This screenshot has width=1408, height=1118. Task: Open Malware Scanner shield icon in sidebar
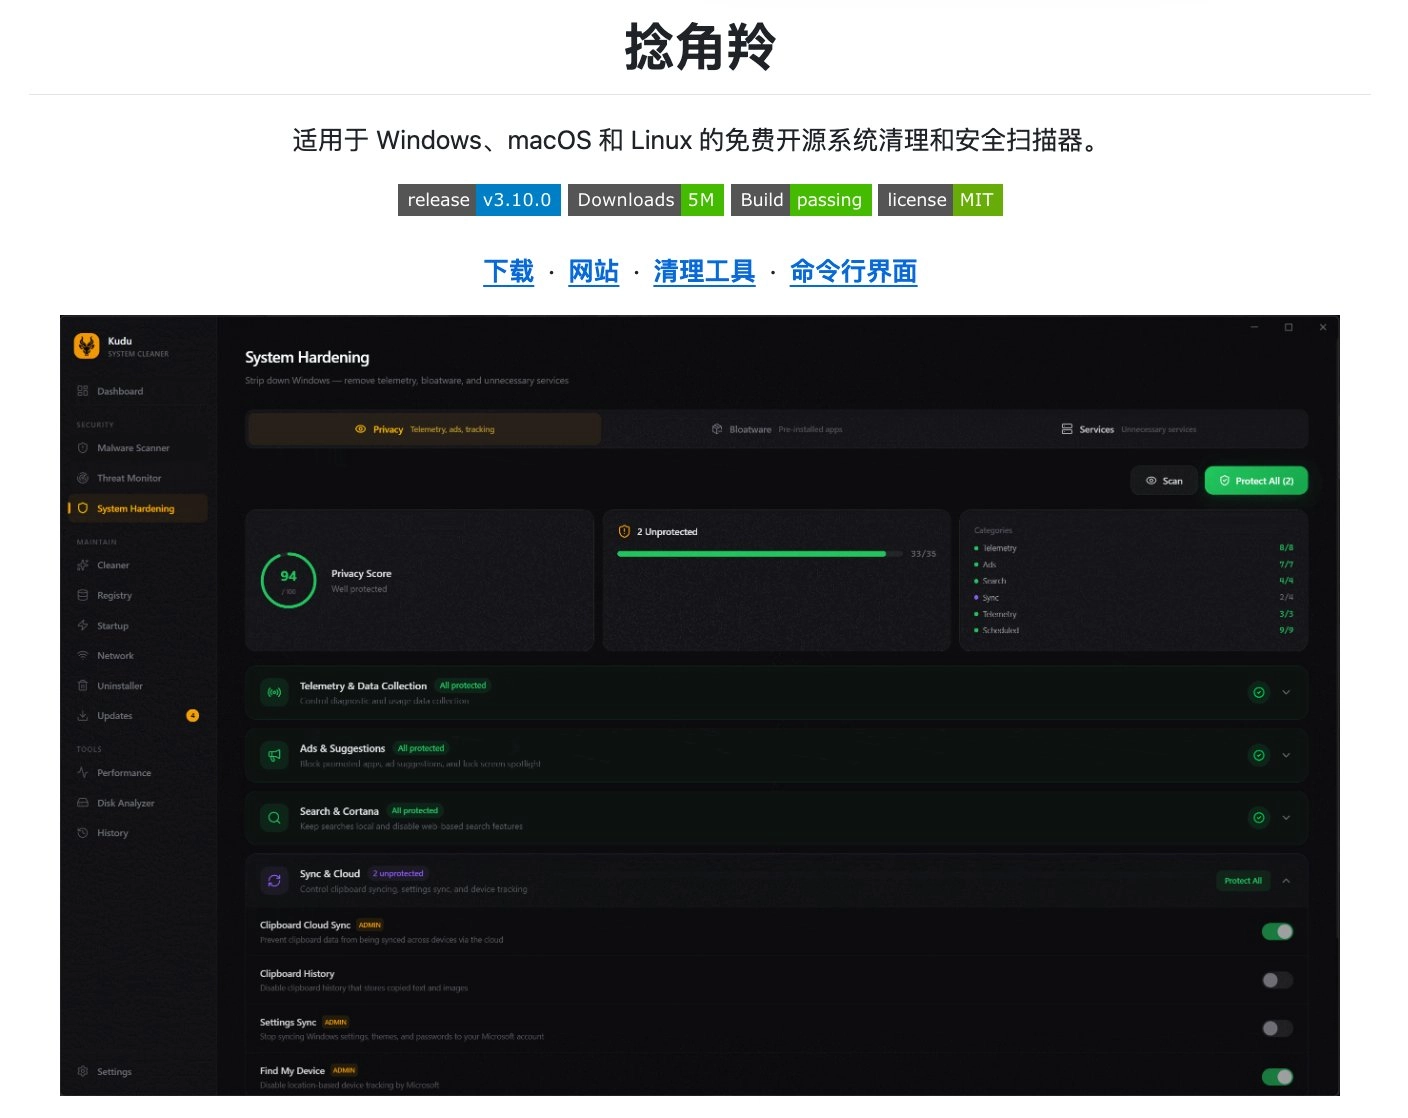(x=83, y=448)
